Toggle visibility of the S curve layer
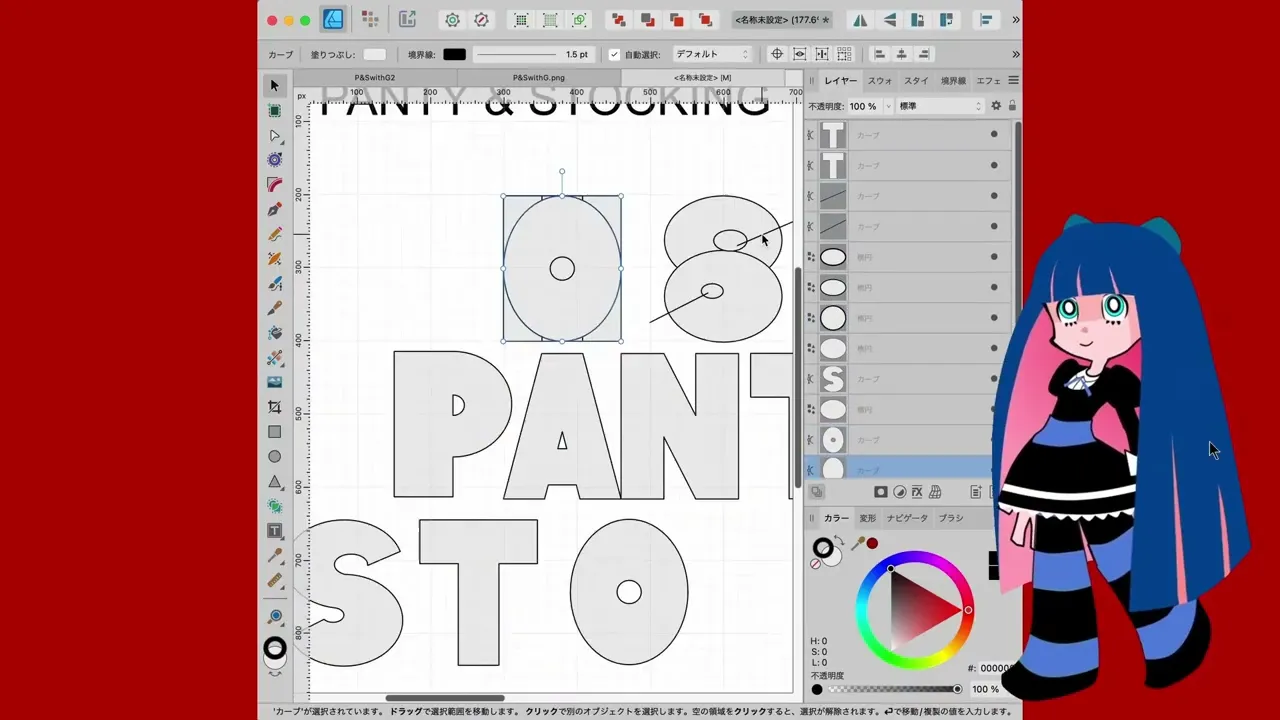The width and height of the screenshot is (1280, 720). [x=994, y=379]
